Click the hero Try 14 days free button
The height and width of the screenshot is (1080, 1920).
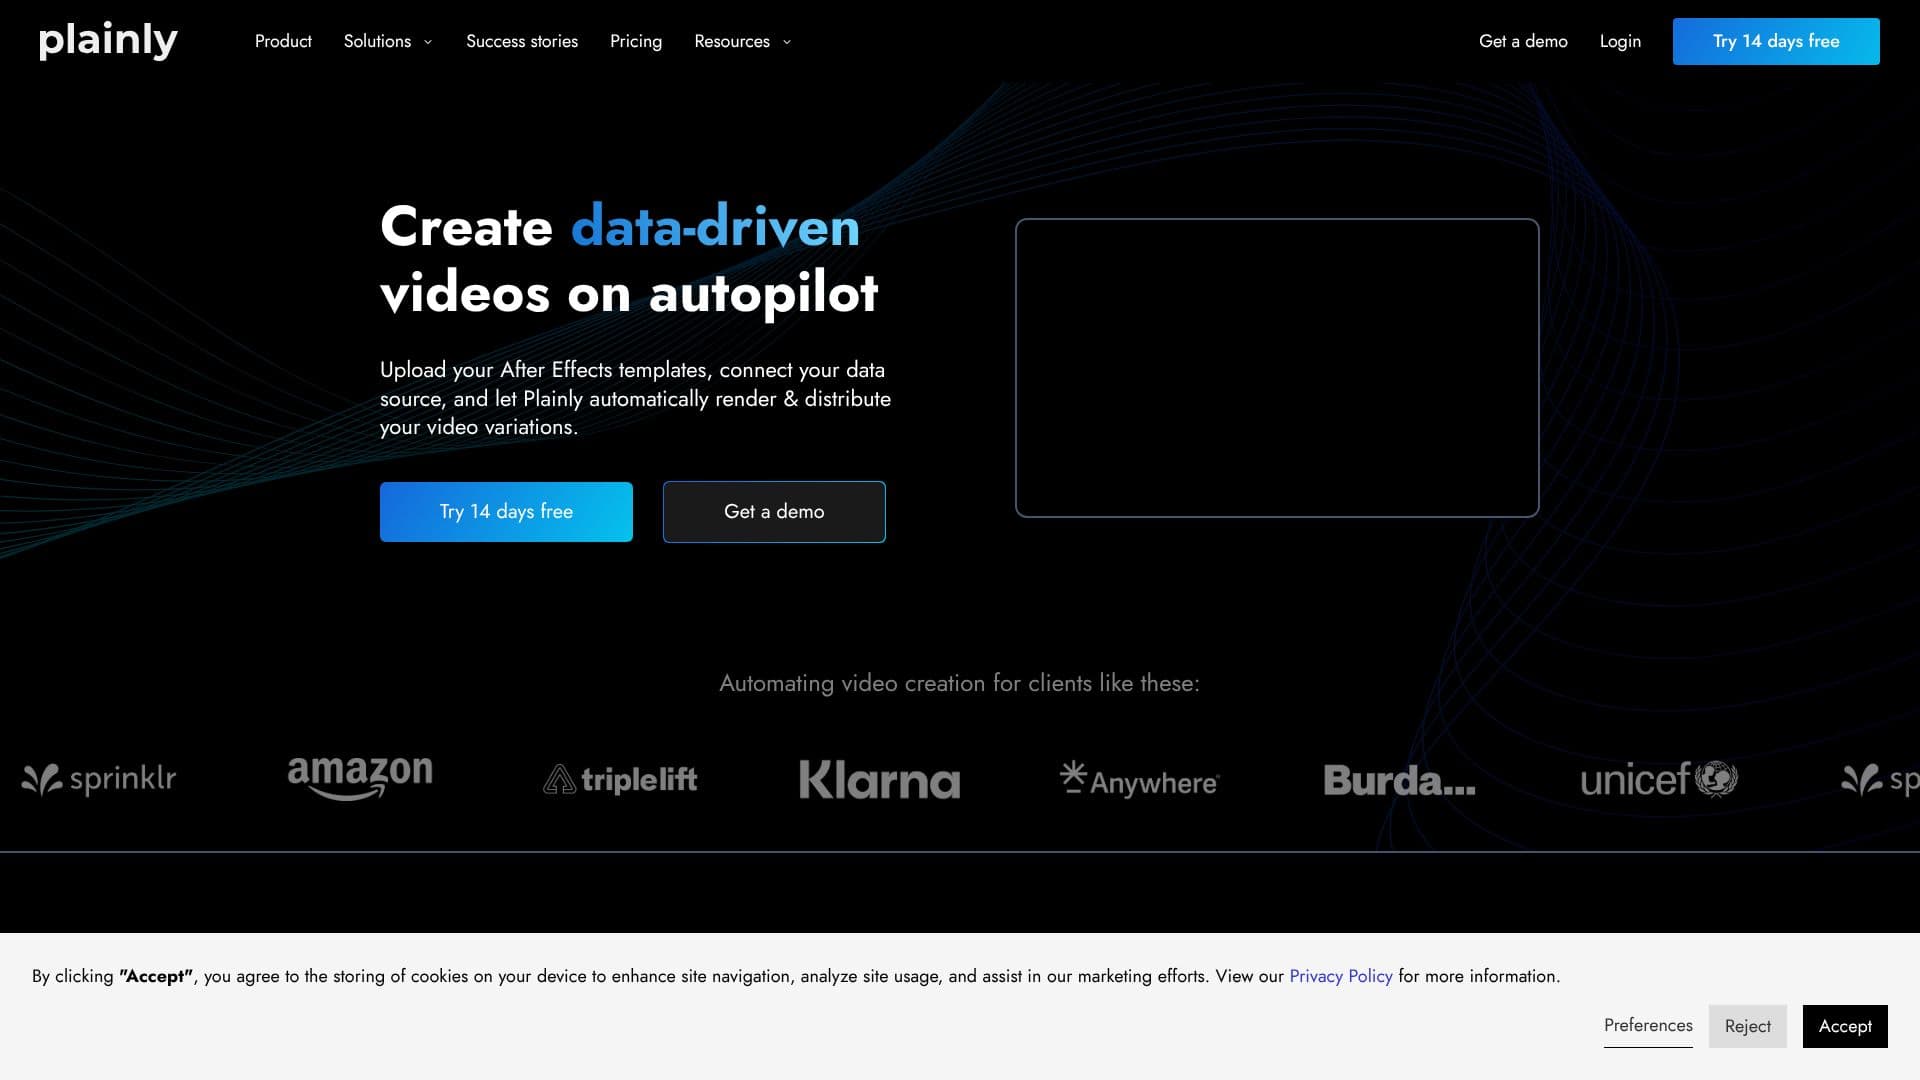click(506, 512)
